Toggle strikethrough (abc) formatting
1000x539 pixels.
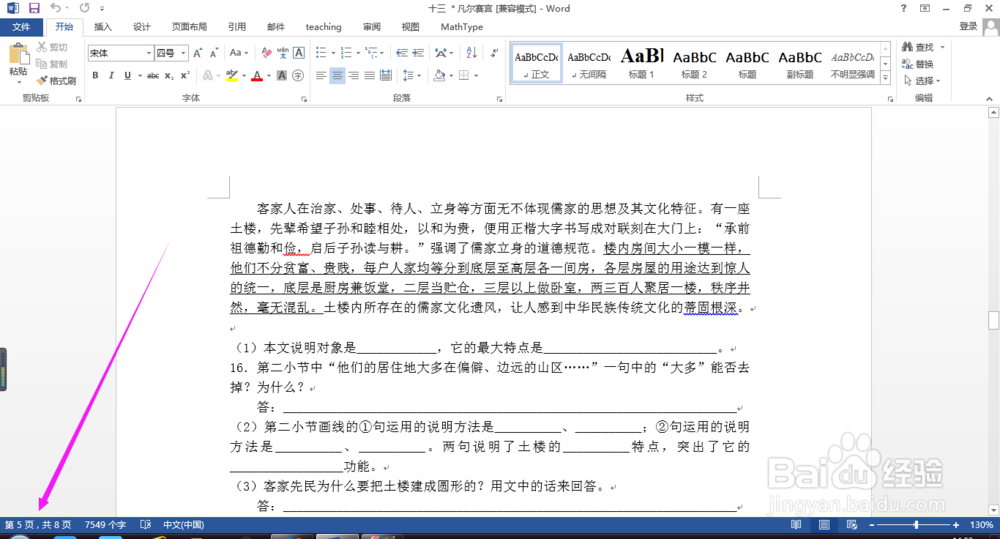coord(153,75)
